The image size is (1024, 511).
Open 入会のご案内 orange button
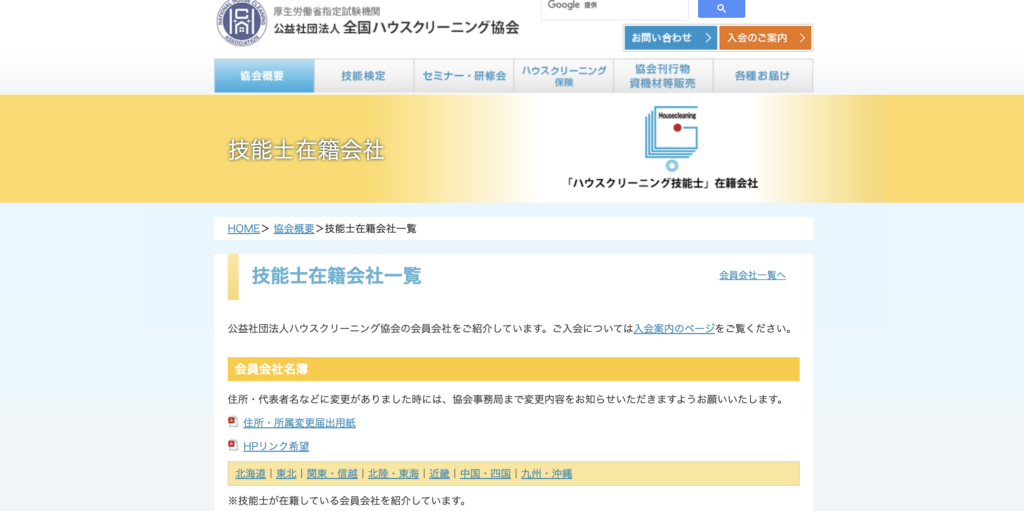click(765, 38)
